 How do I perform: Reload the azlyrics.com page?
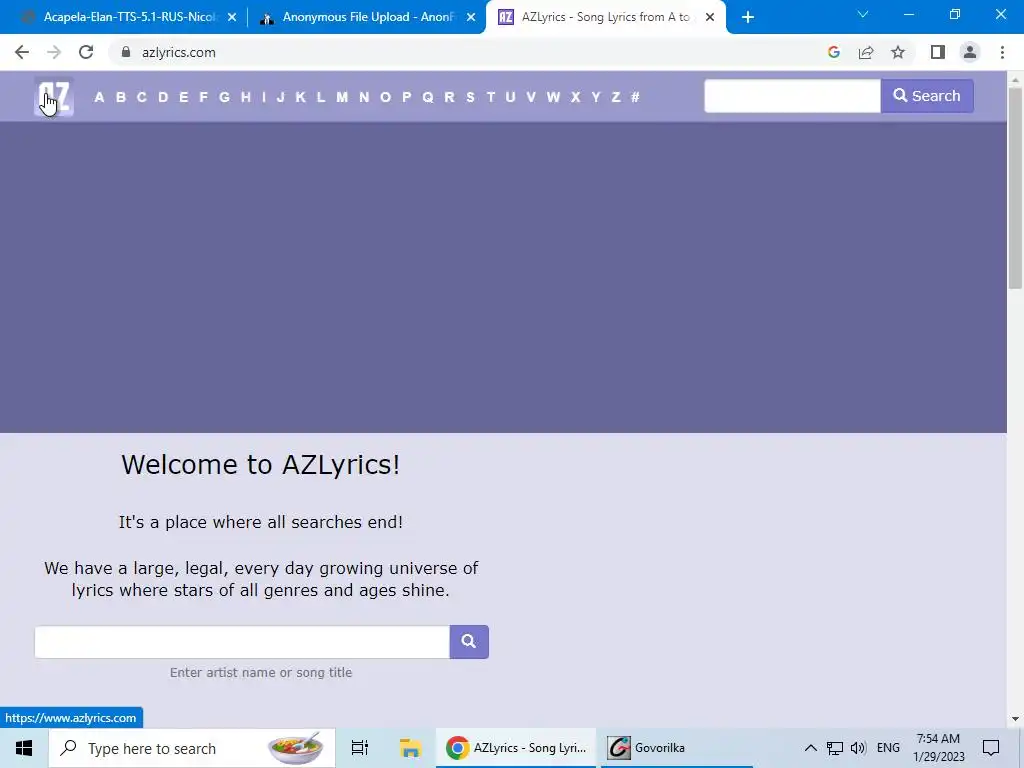[86, 52]
